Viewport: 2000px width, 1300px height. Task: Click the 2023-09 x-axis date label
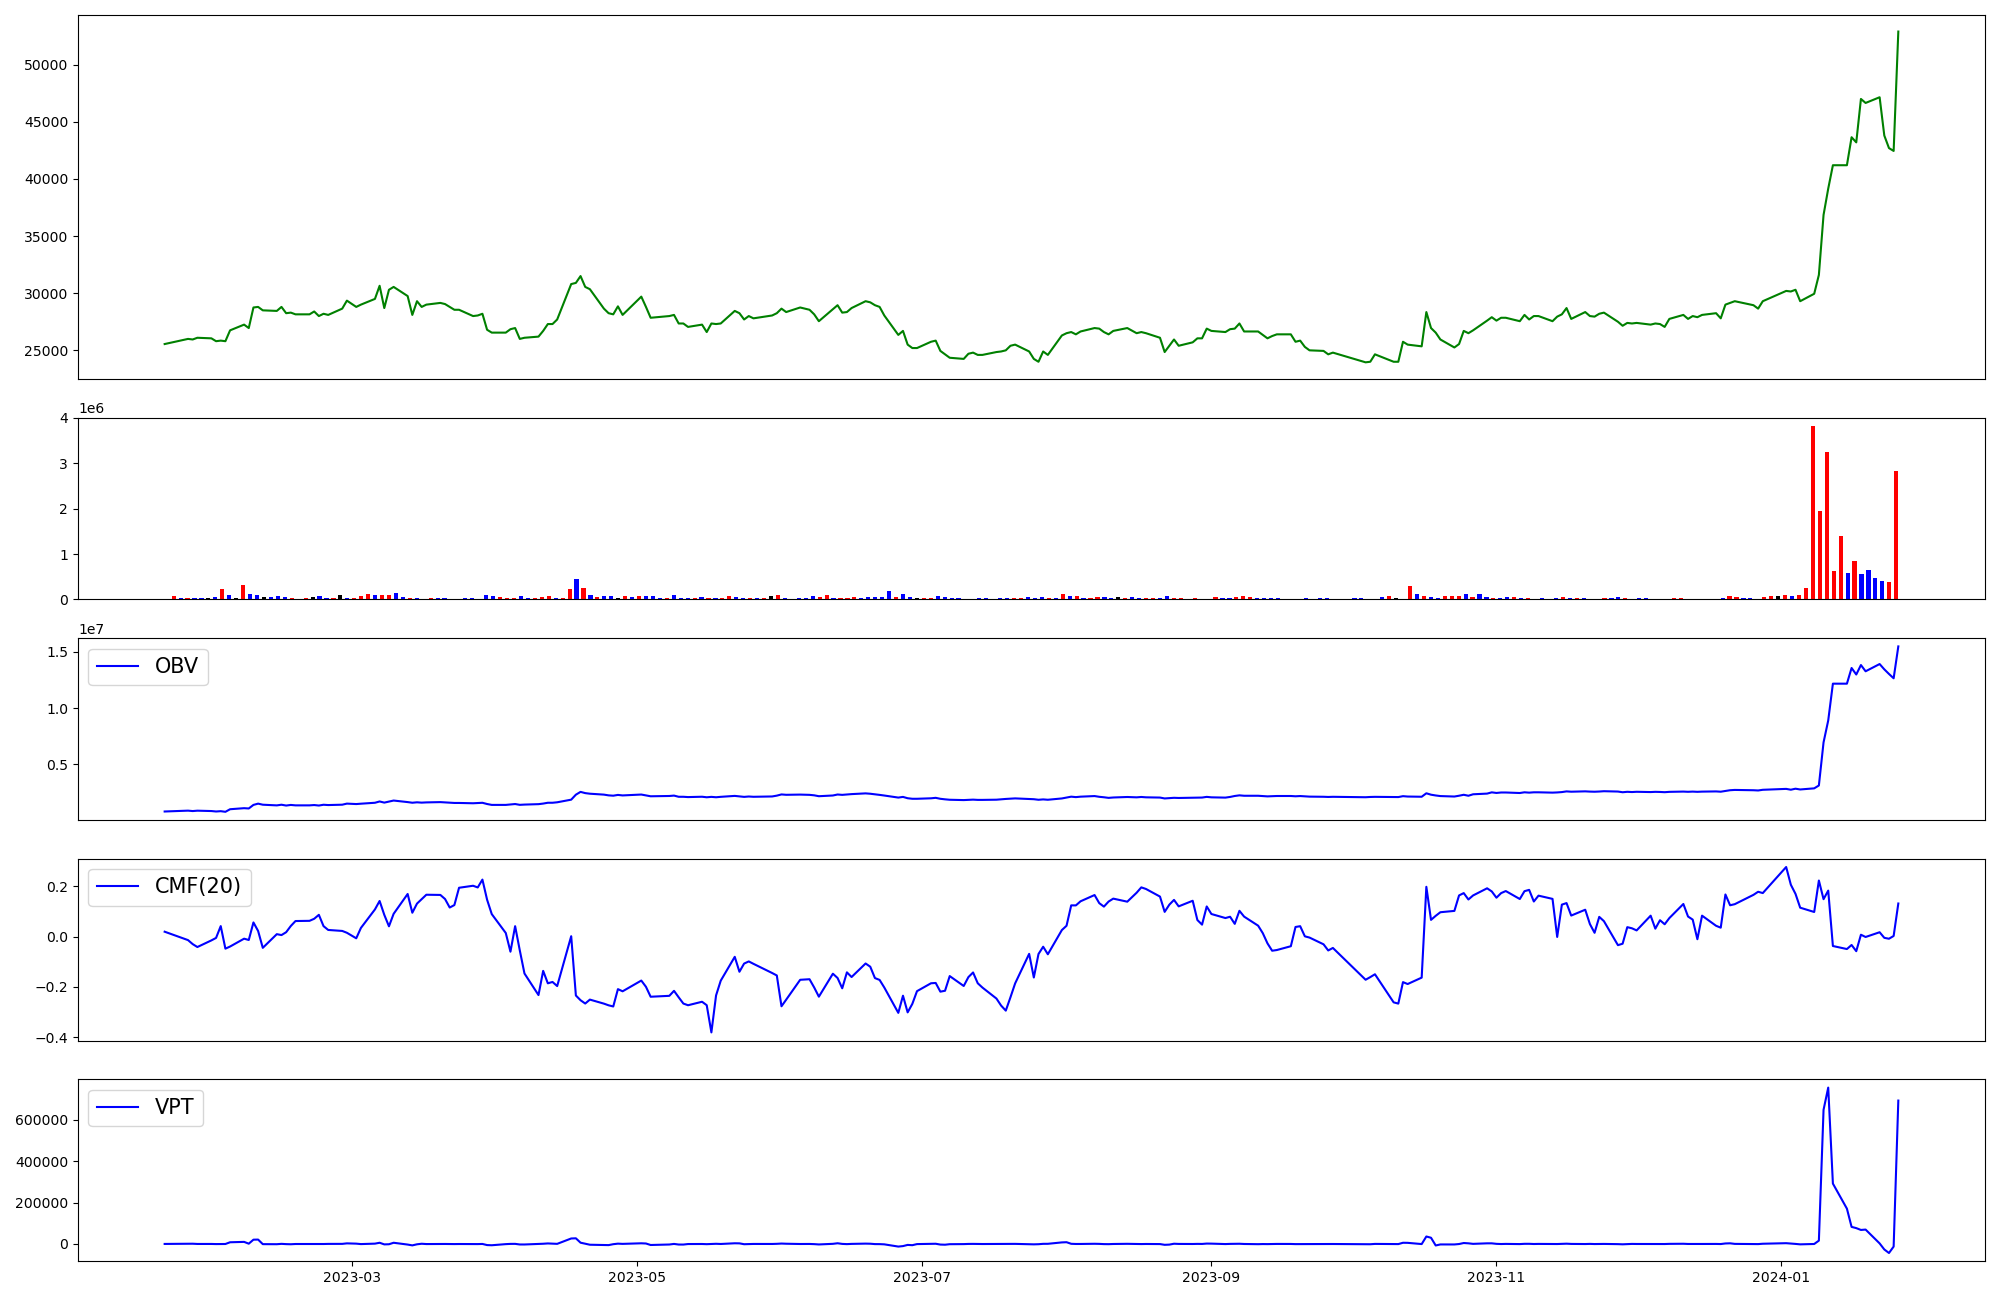[1211, 1278]
